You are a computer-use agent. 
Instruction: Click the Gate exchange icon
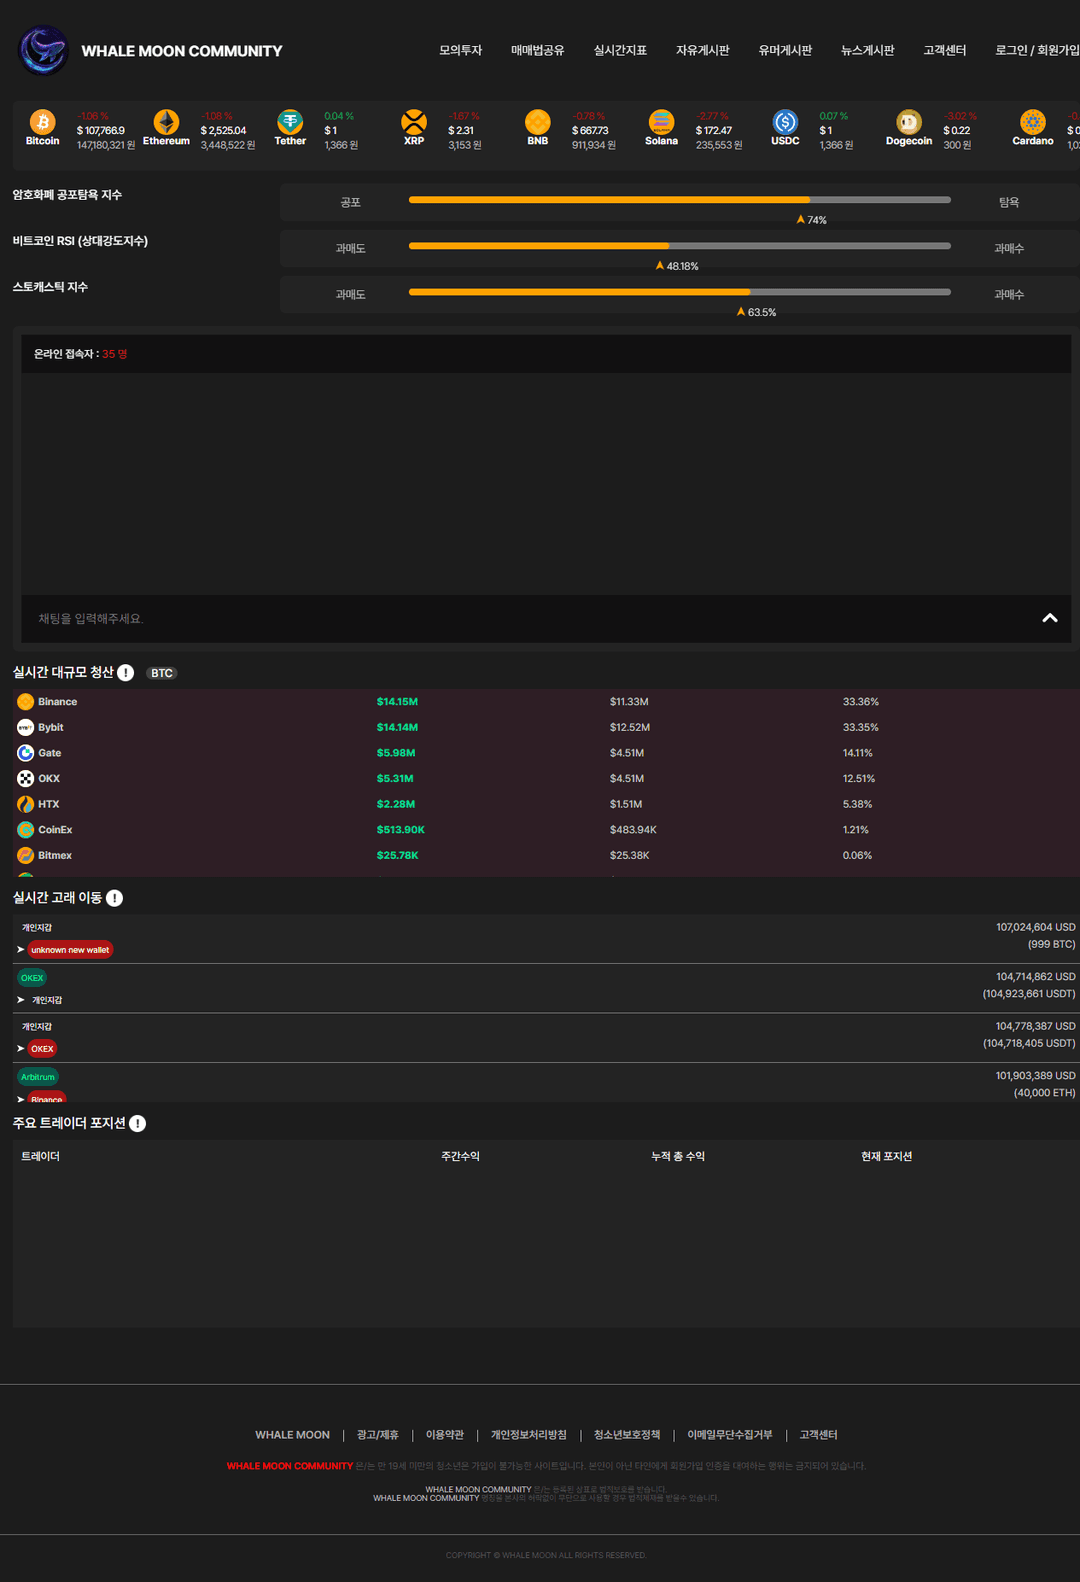[26, 753]
